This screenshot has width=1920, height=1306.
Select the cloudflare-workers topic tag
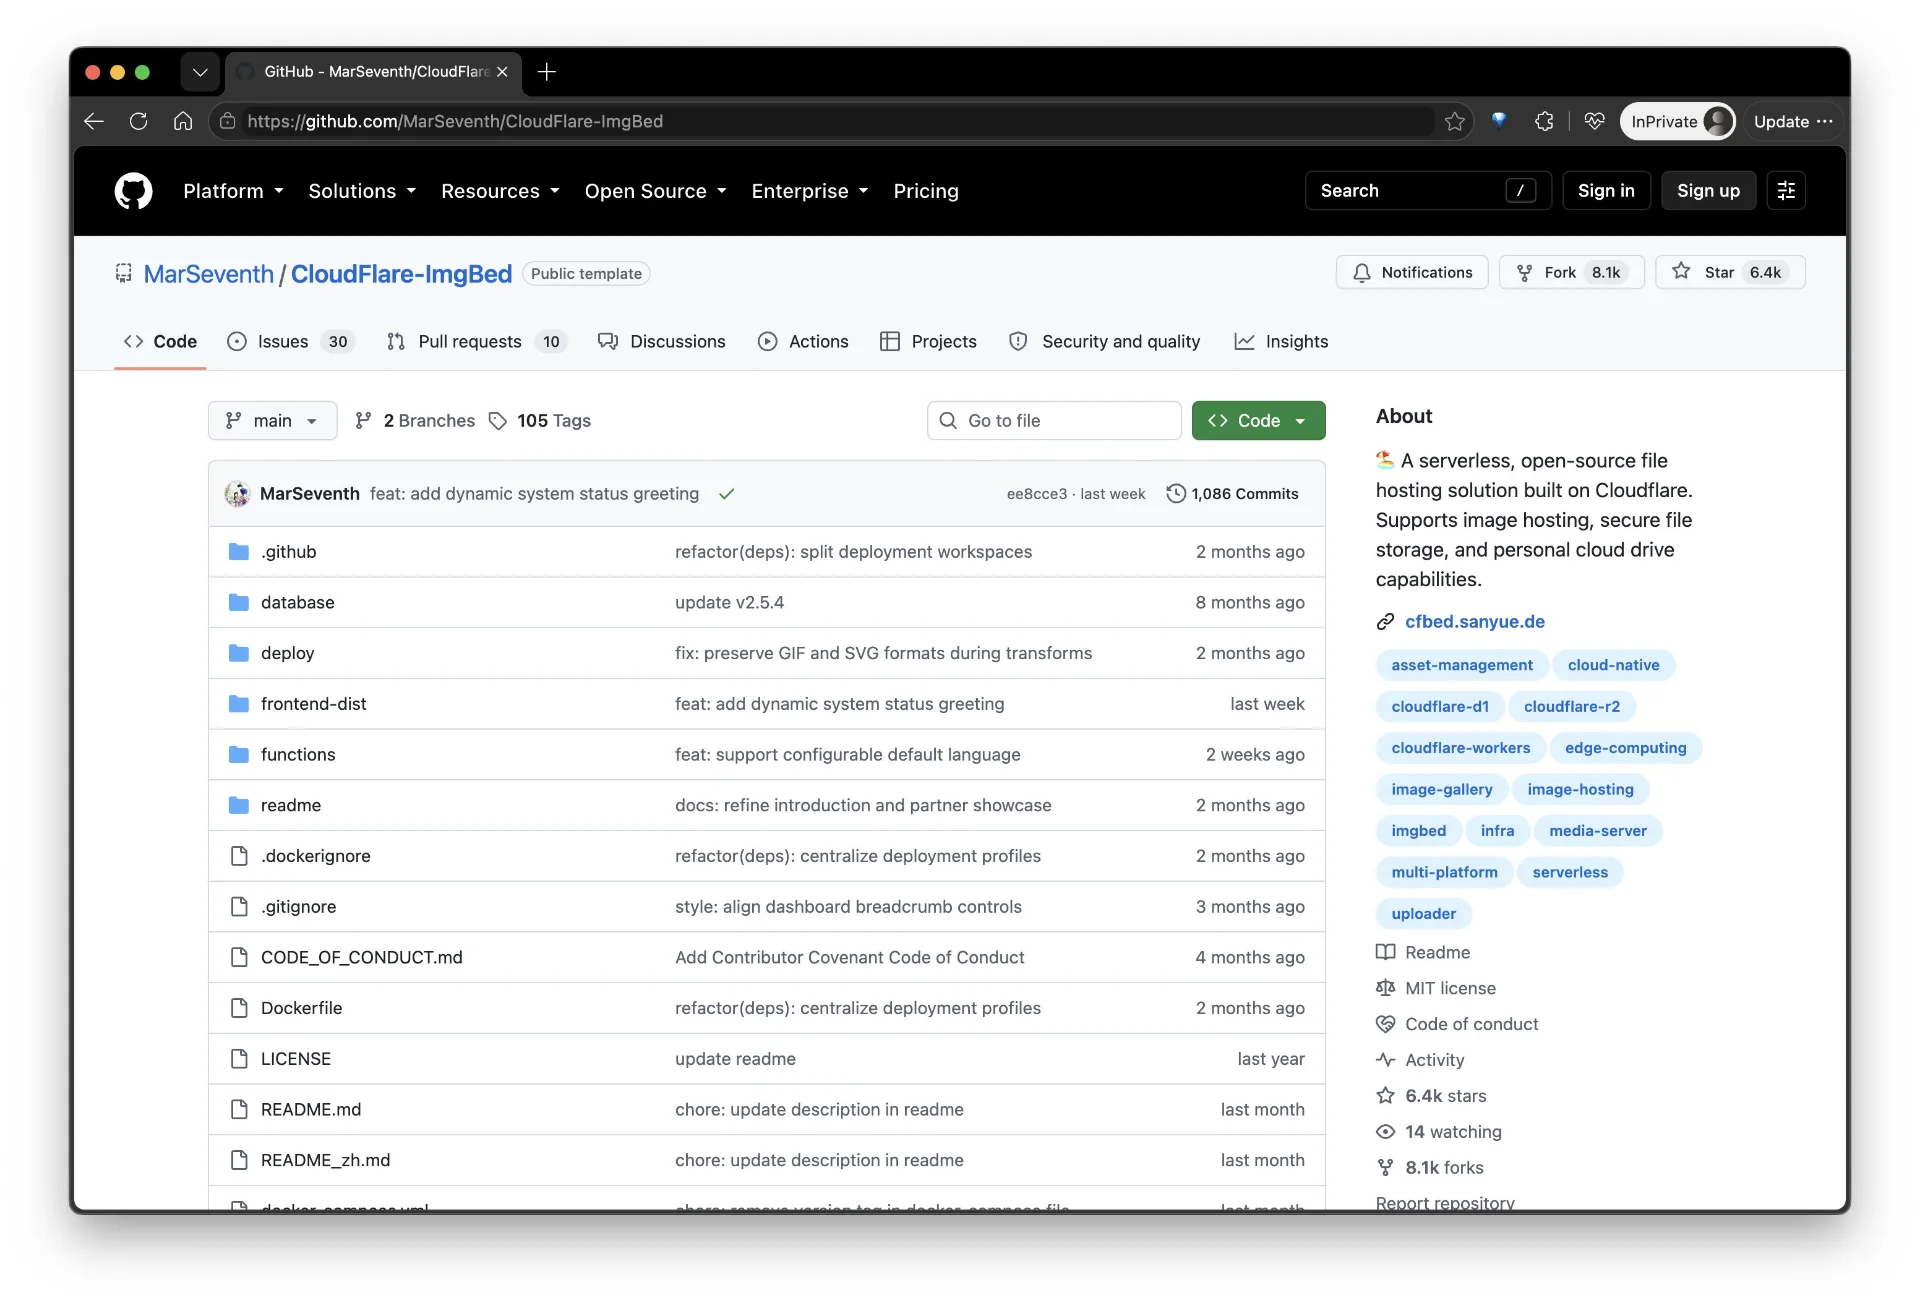pos(1460,748)
